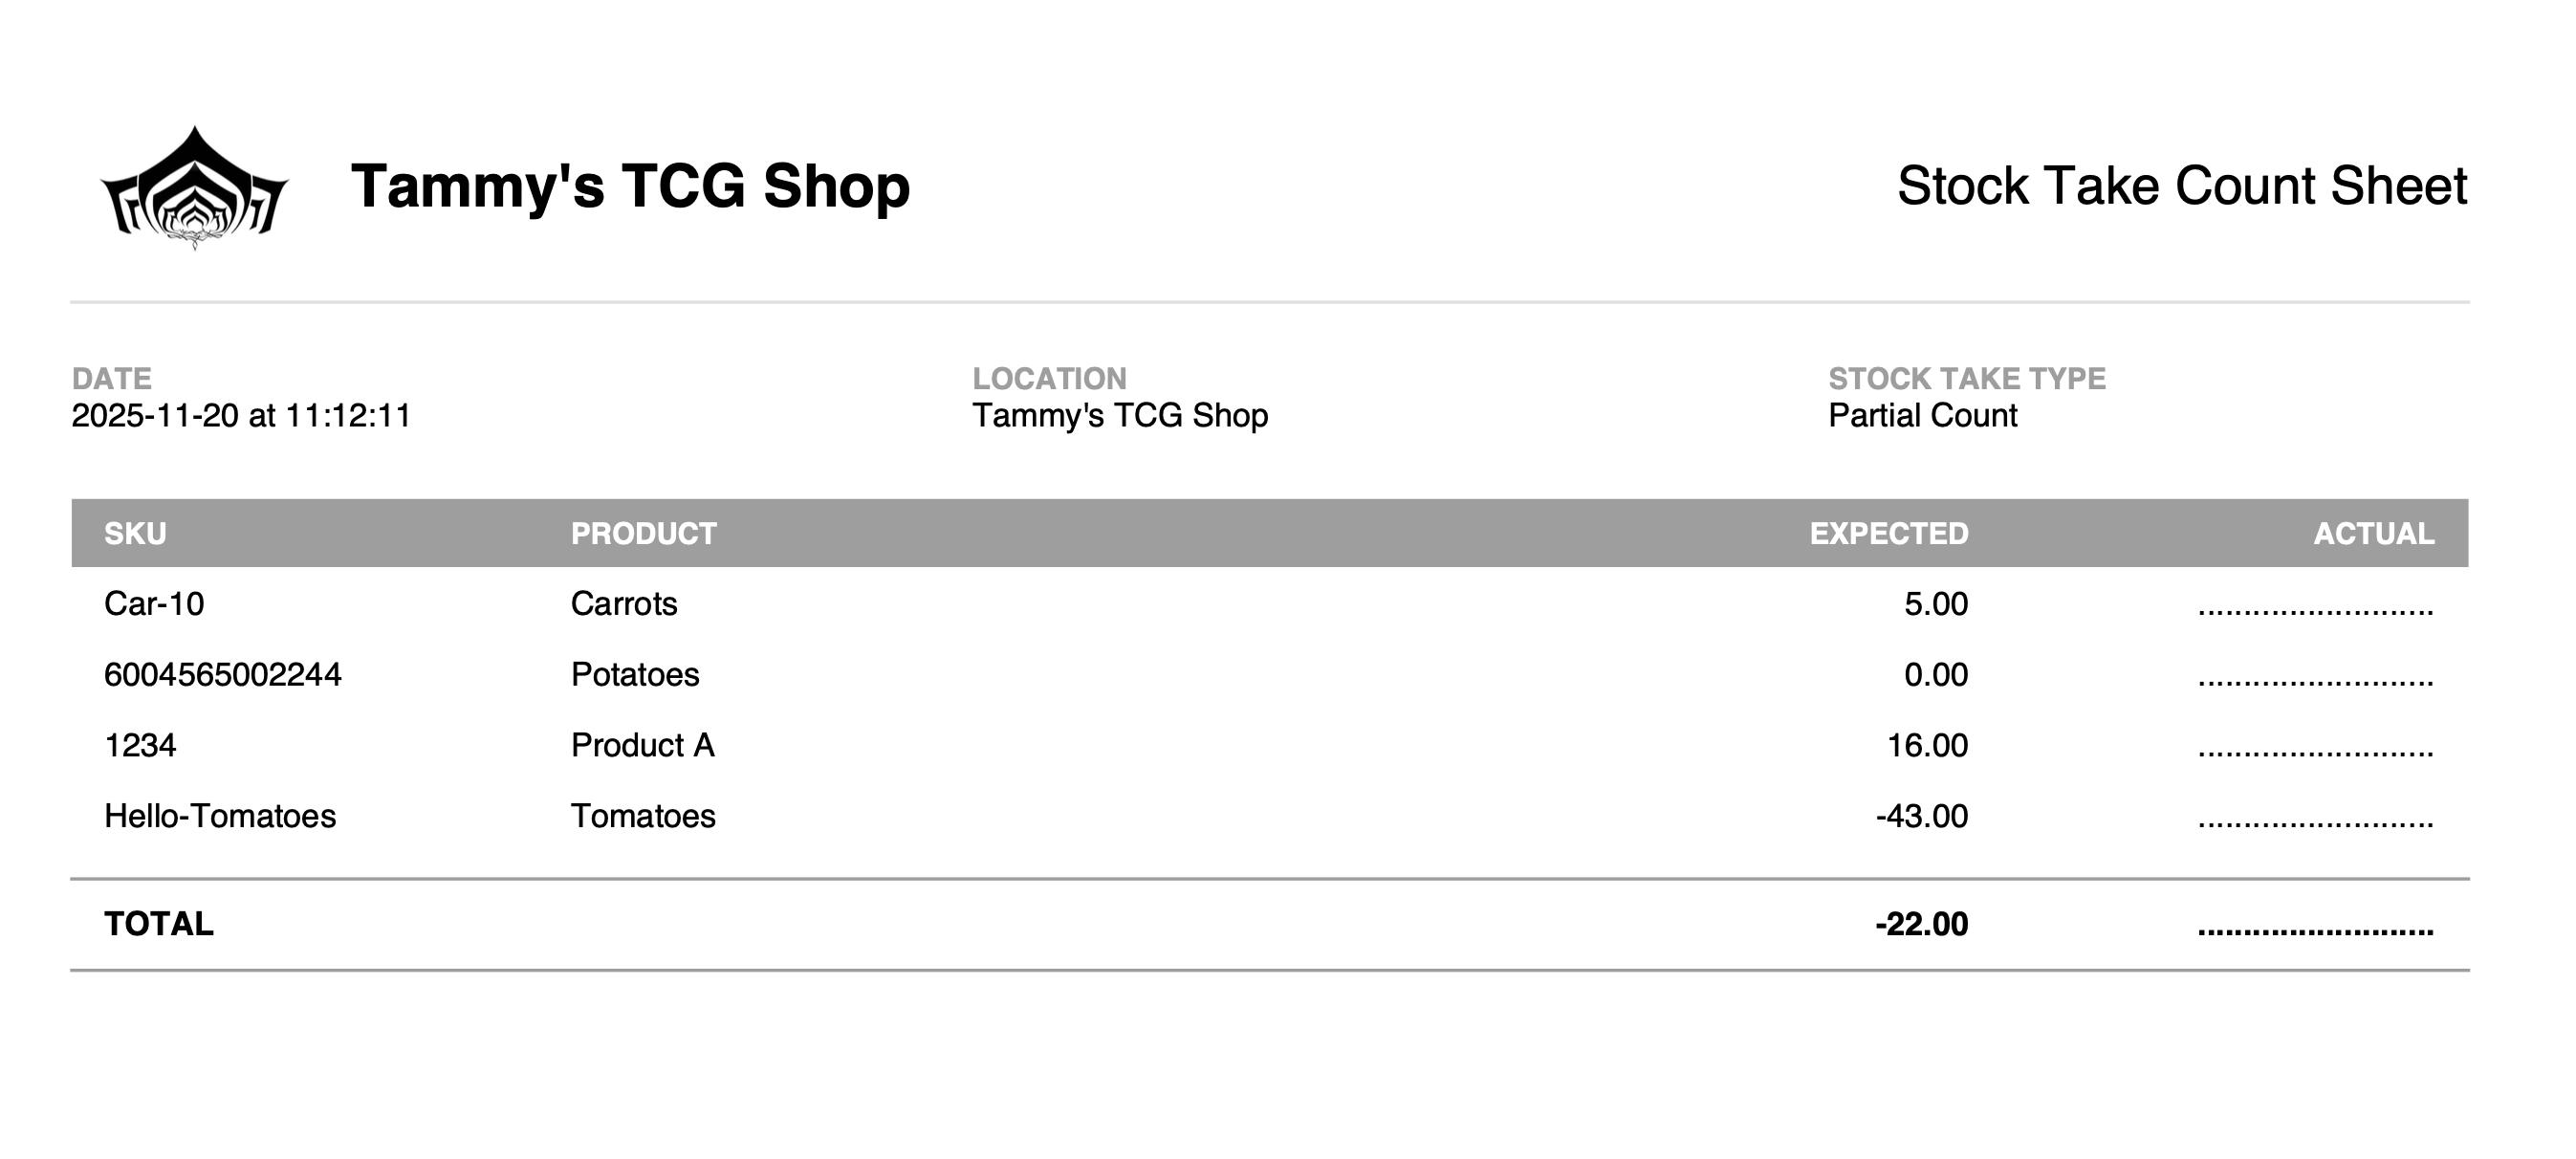Click the PRODUCT column header
Viewport: 2576px width, 1159px height.
(643, 534)
